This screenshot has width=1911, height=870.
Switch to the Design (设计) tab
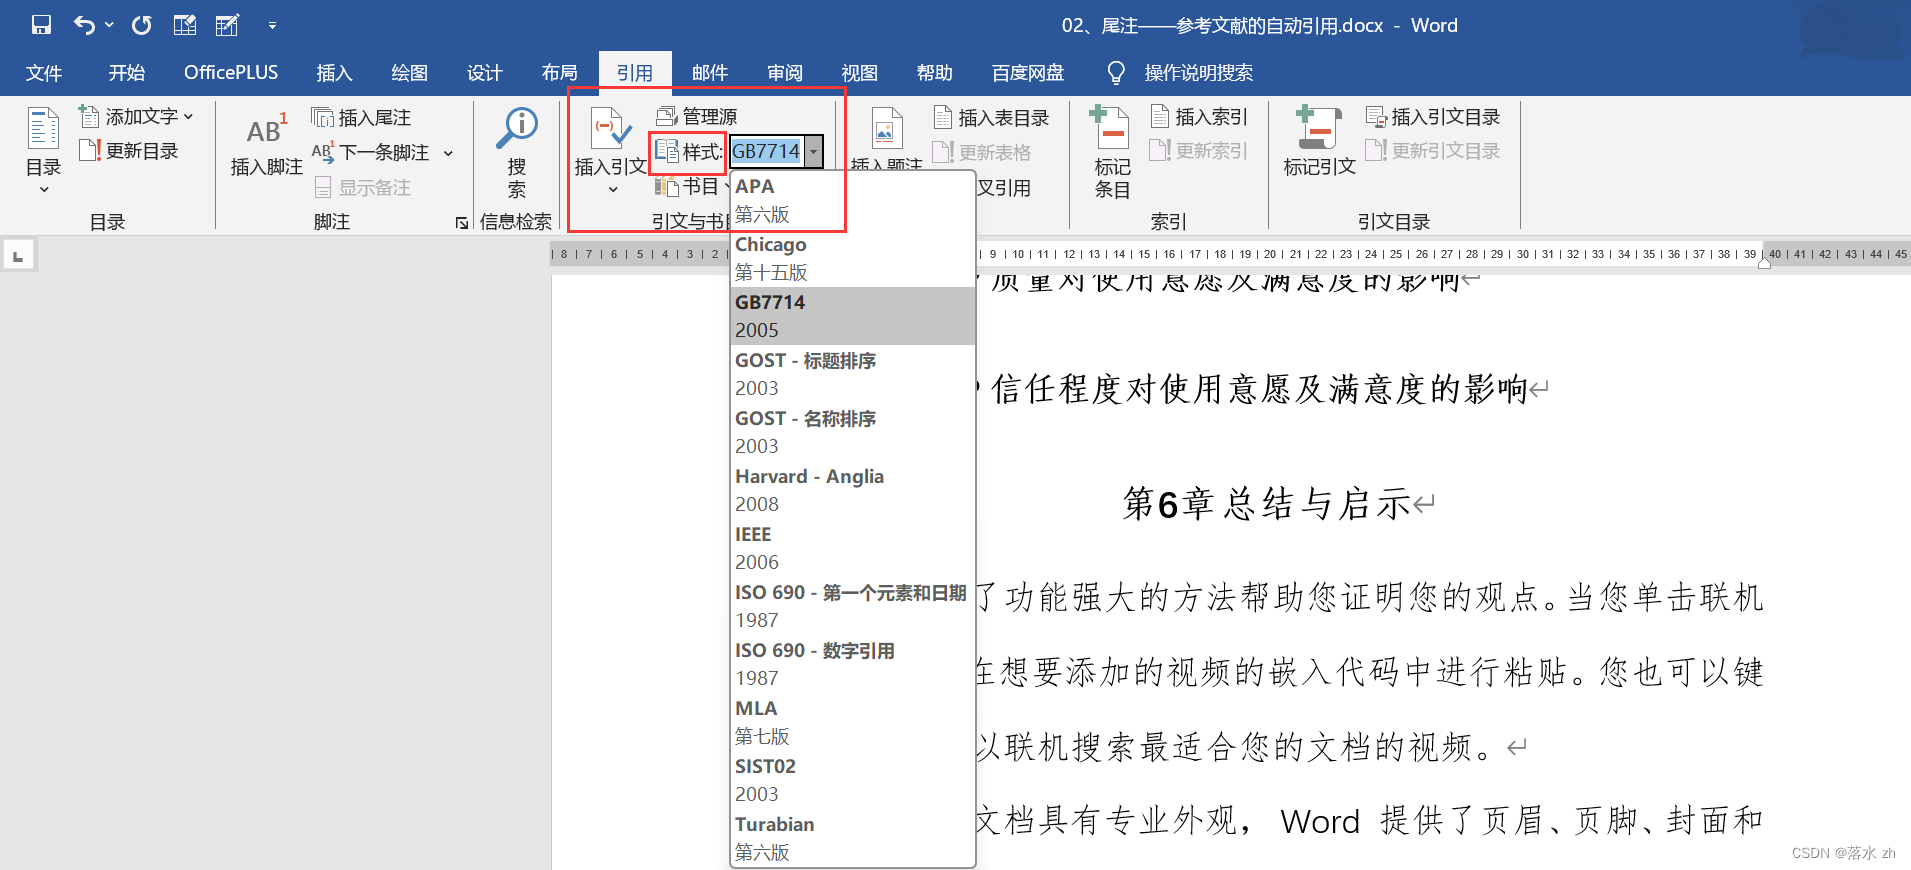coord(484,73)
